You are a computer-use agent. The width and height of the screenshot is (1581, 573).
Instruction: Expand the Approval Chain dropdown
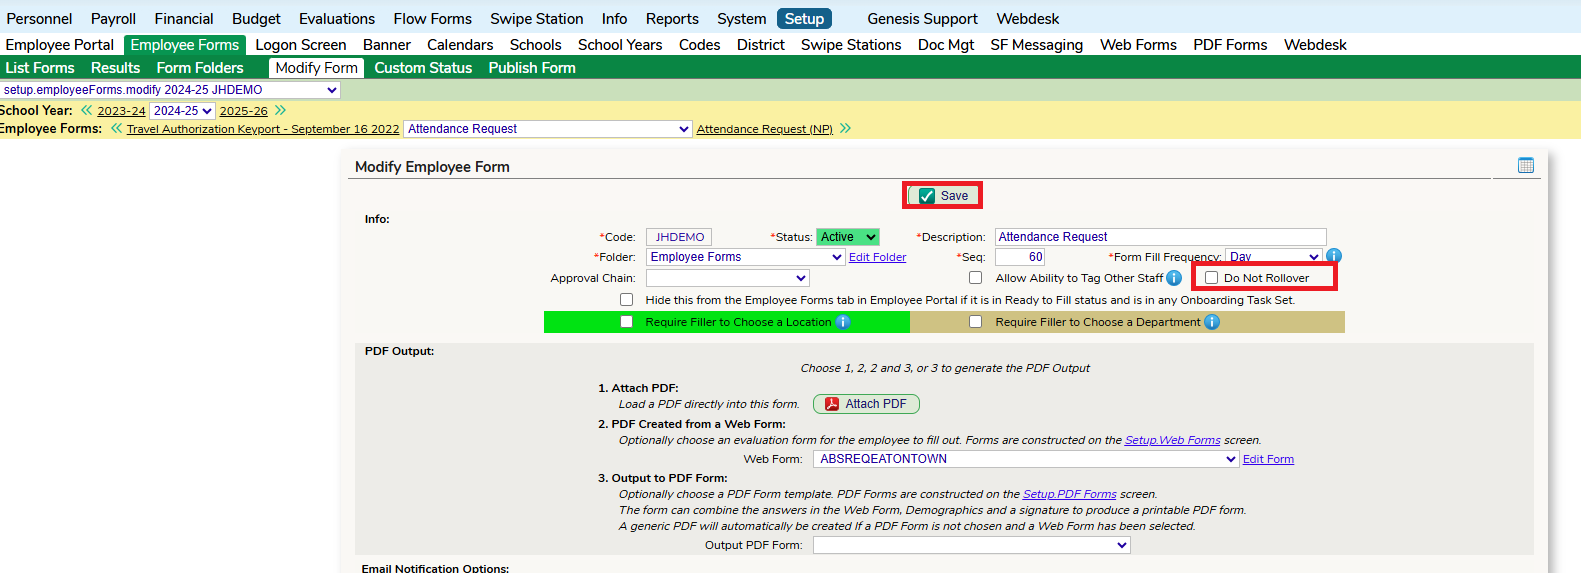point(728,278)
